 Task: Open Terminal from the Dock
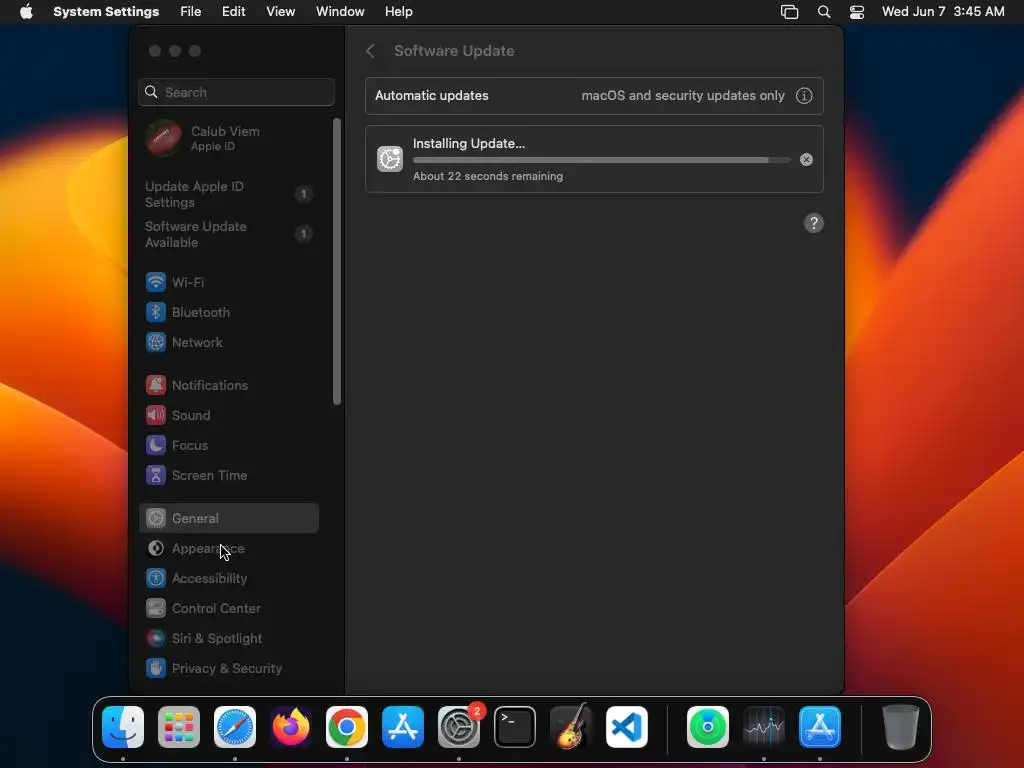point(515,727)
